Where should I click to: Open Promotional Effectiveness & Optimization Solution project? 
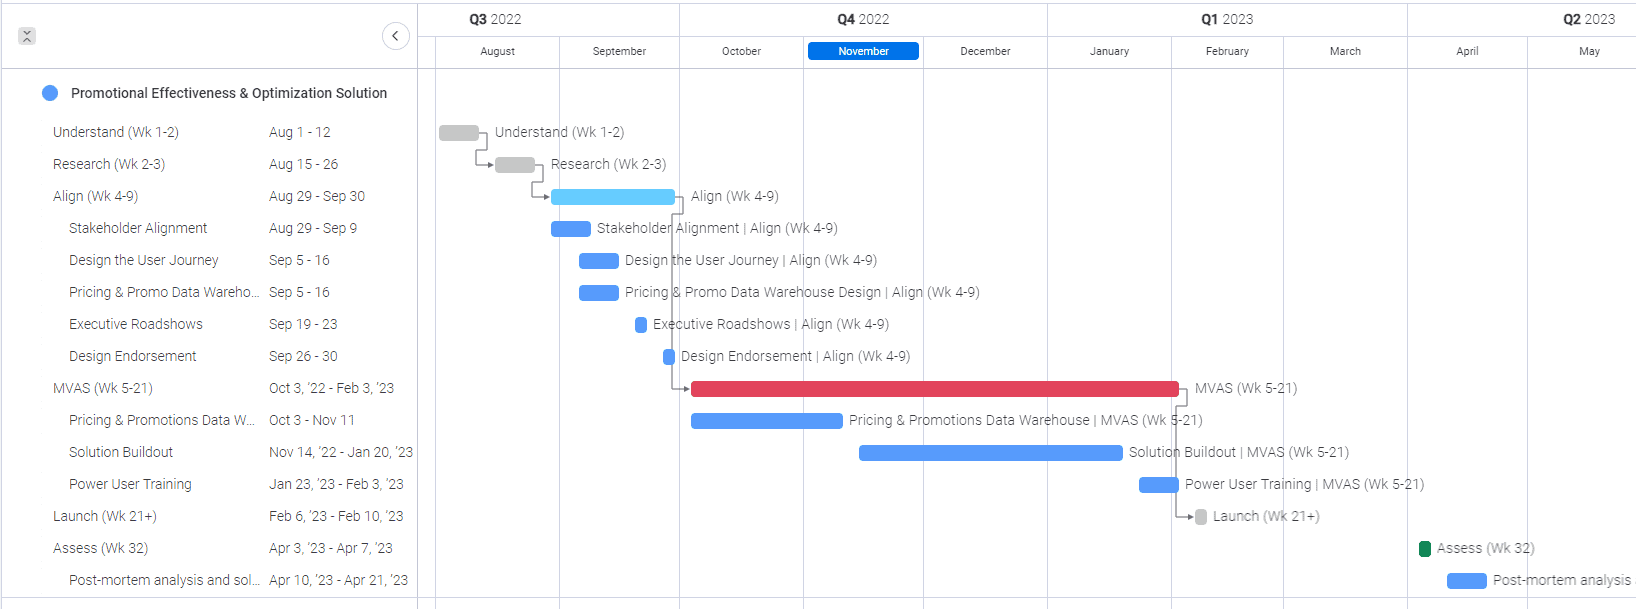click(229, 93)
